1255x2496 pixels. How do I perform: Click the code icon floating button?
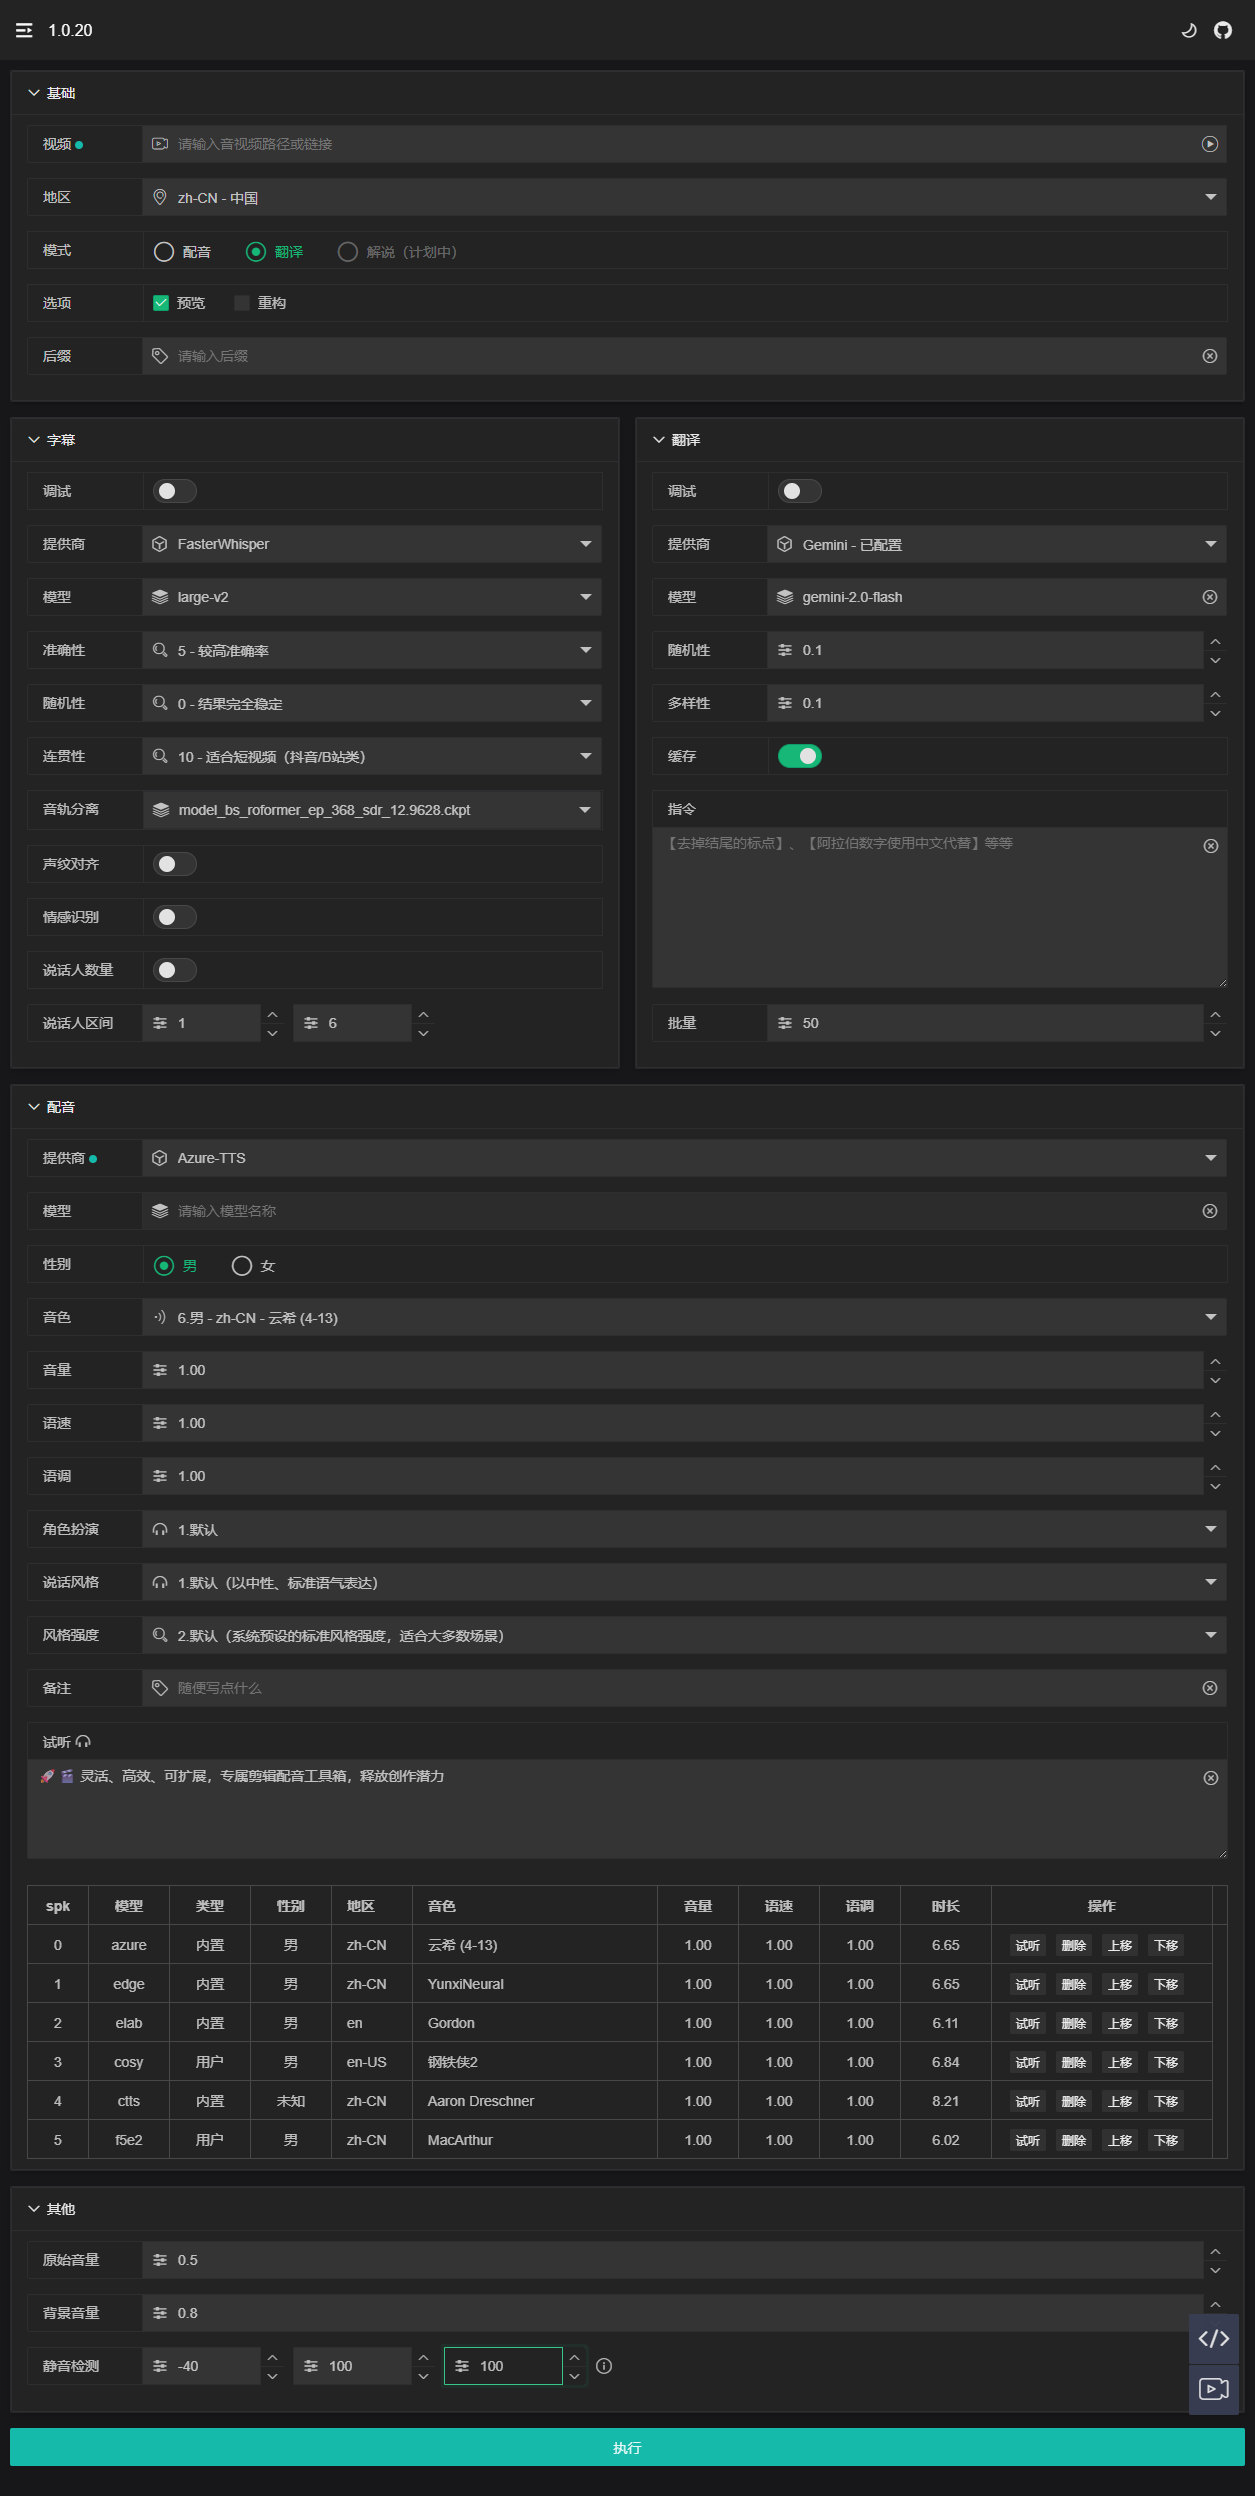pos(1213,2338)
